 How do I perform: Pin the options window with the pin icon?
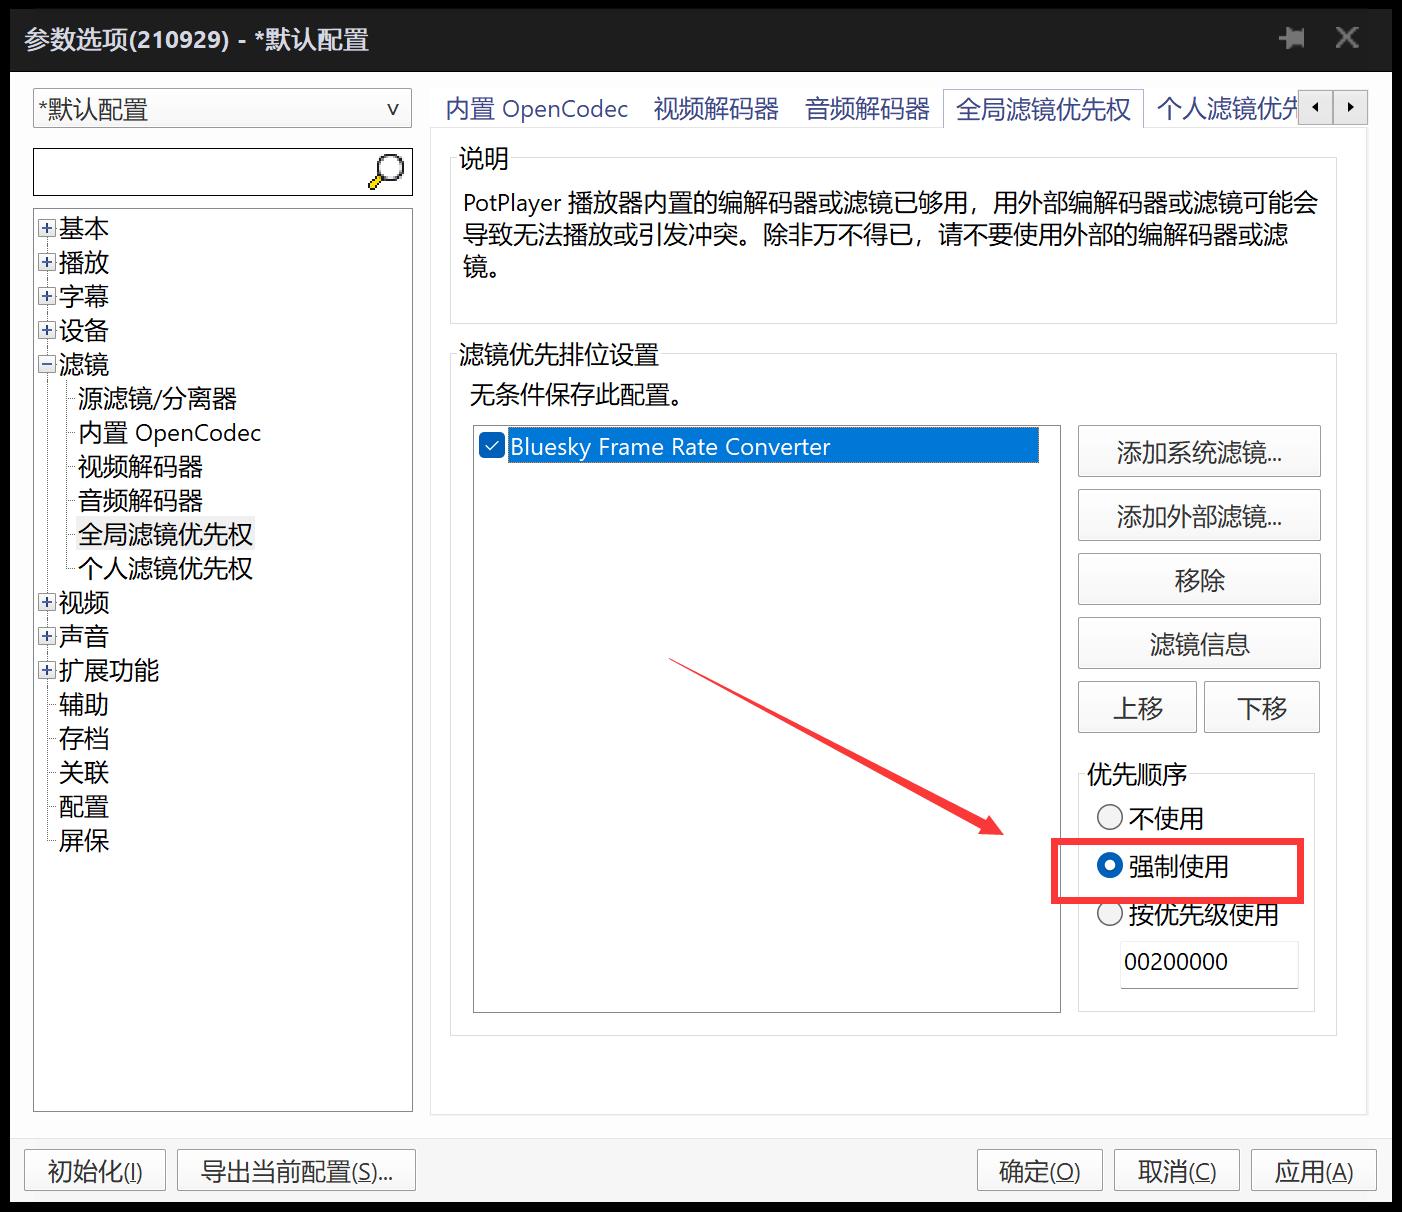(x=1292, y=37)
